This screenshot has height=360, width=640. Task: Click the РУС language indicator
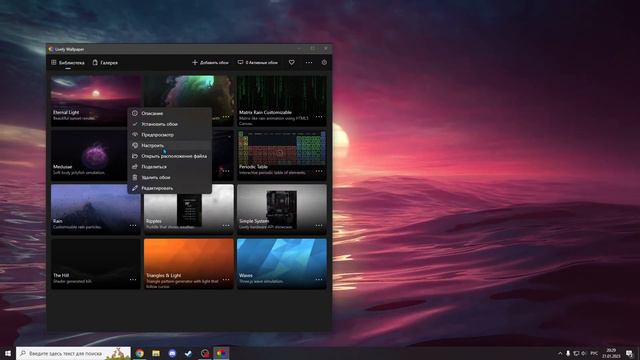594,353
